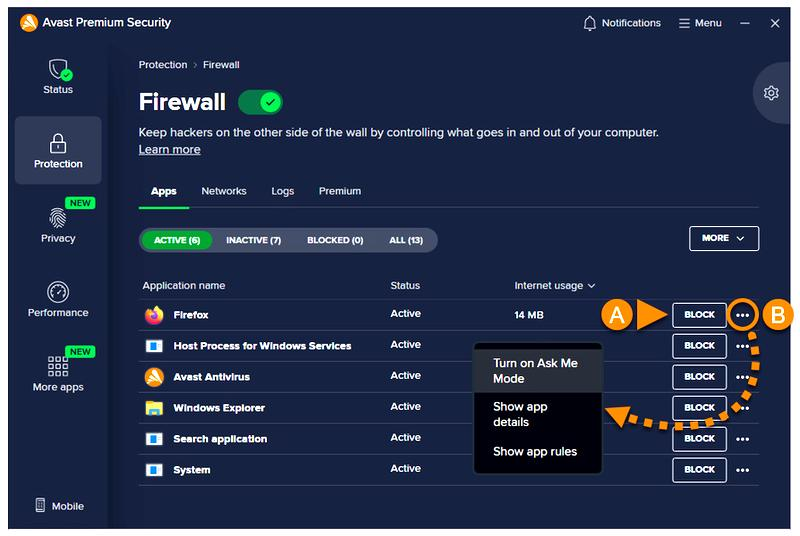Click the Search application name
The image size is (800, 536).
pyautogui.click(x=220, y=439)
